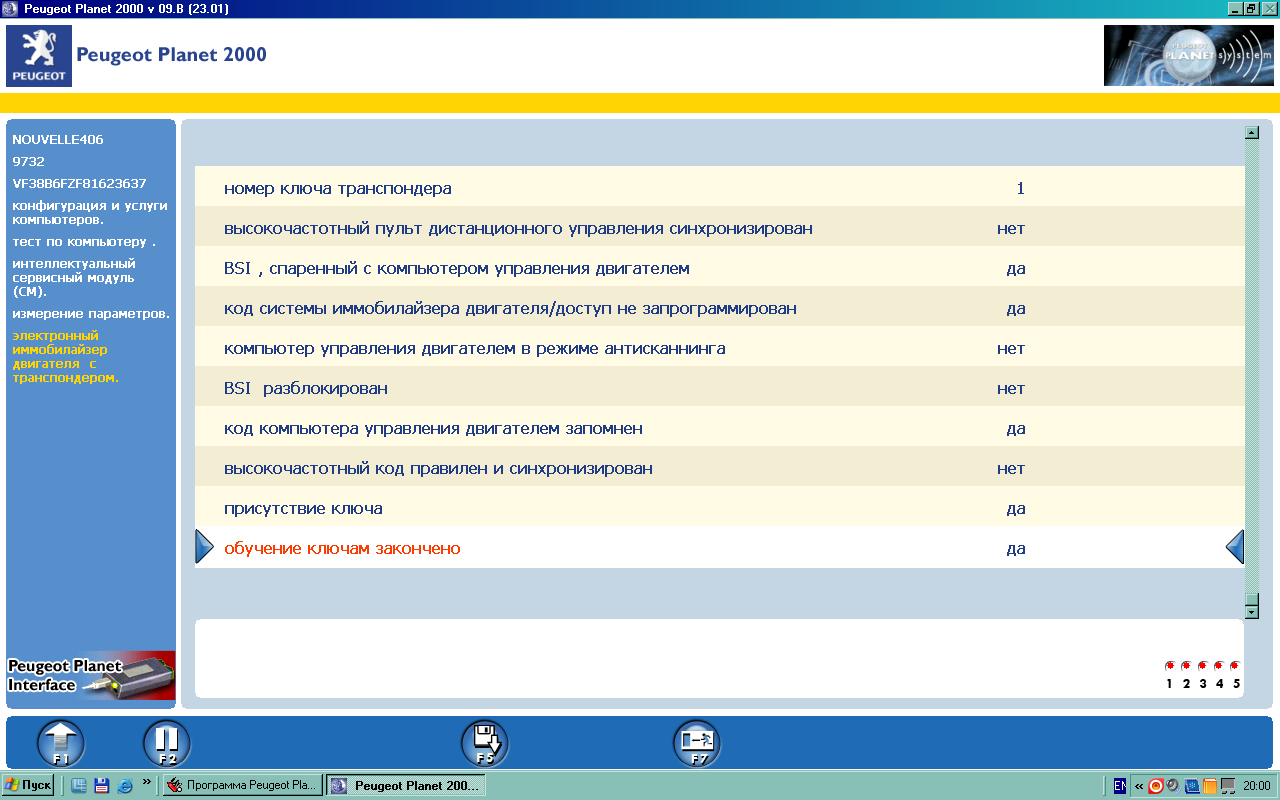Click the show desktop quick launch icon
Image resolution: width=1280 pixels, height=800 pixels.
click(x=79, y=785)
